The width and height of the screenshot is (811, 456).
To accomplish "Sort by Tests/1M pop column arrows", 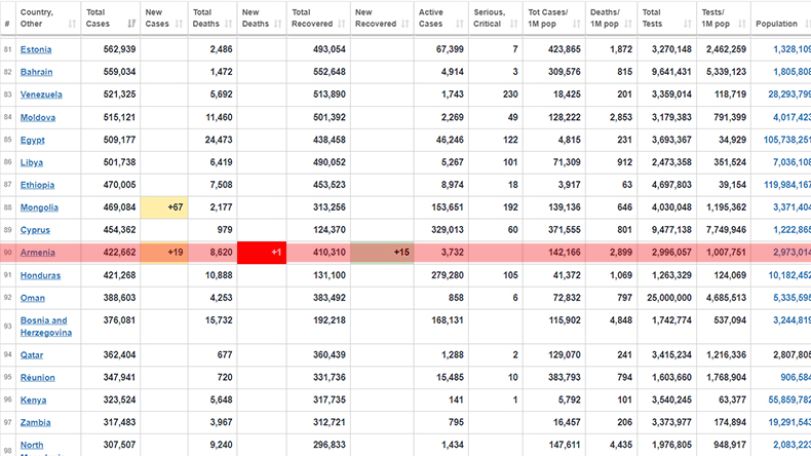I will tap(742, 24).
